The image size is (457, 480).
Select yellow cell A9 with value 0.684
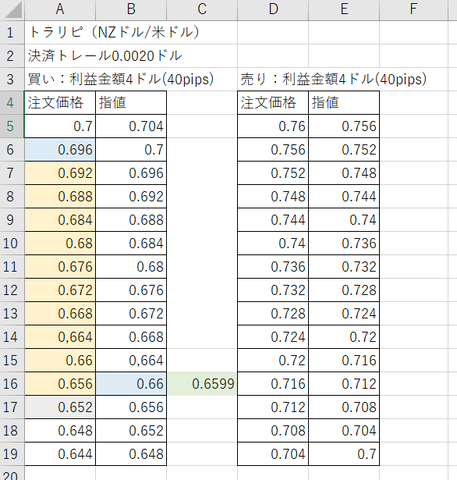60,220
